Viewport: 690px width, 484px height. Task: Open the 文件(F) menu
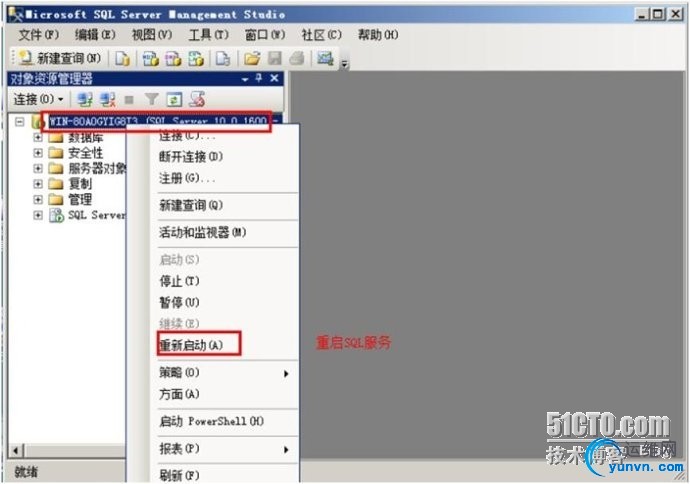click(38, 35)
